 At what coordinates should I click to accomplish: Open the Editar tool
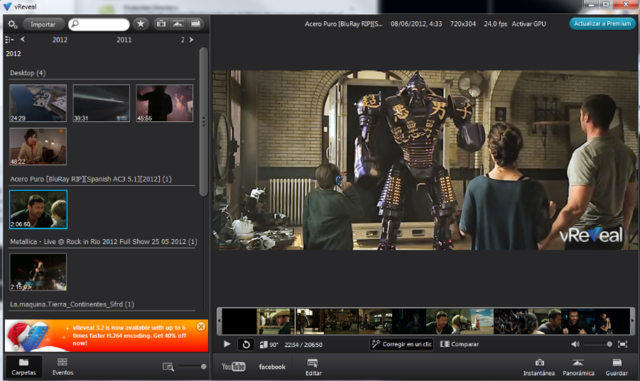click(313, 368)
